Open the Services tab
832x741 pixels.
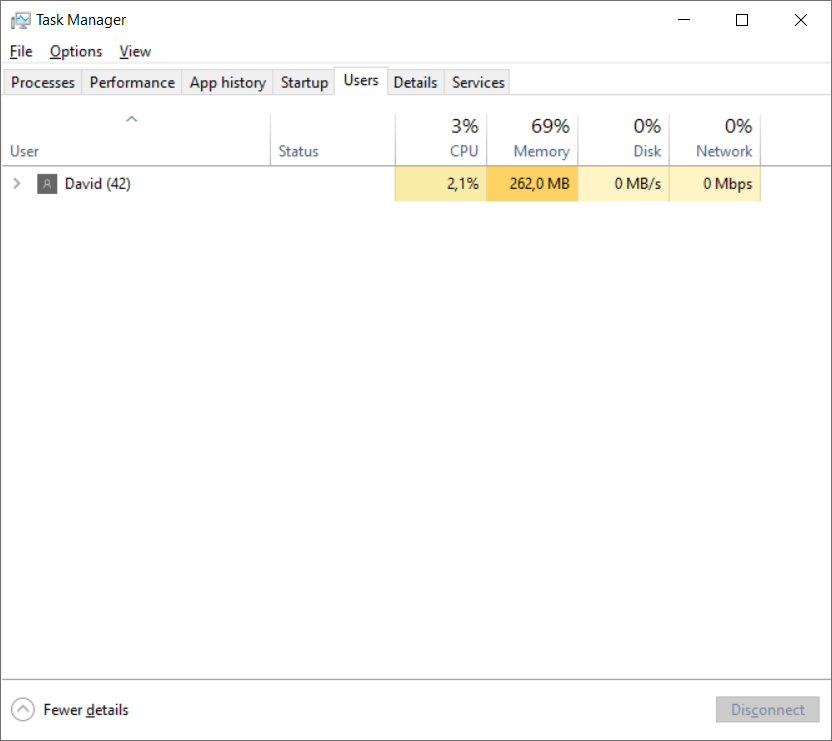[x=478, y=82]
